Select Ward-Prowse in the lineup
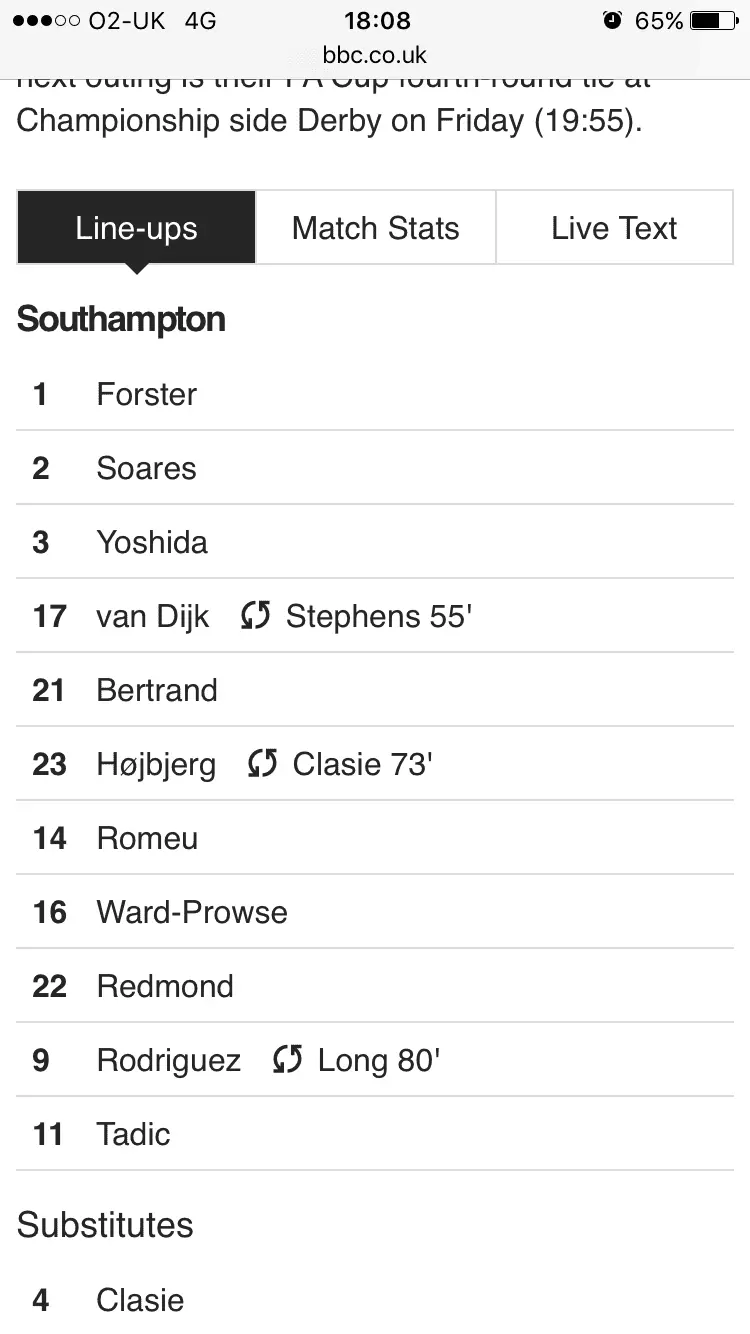The image size is (750, 1334). tap(192, 912)
